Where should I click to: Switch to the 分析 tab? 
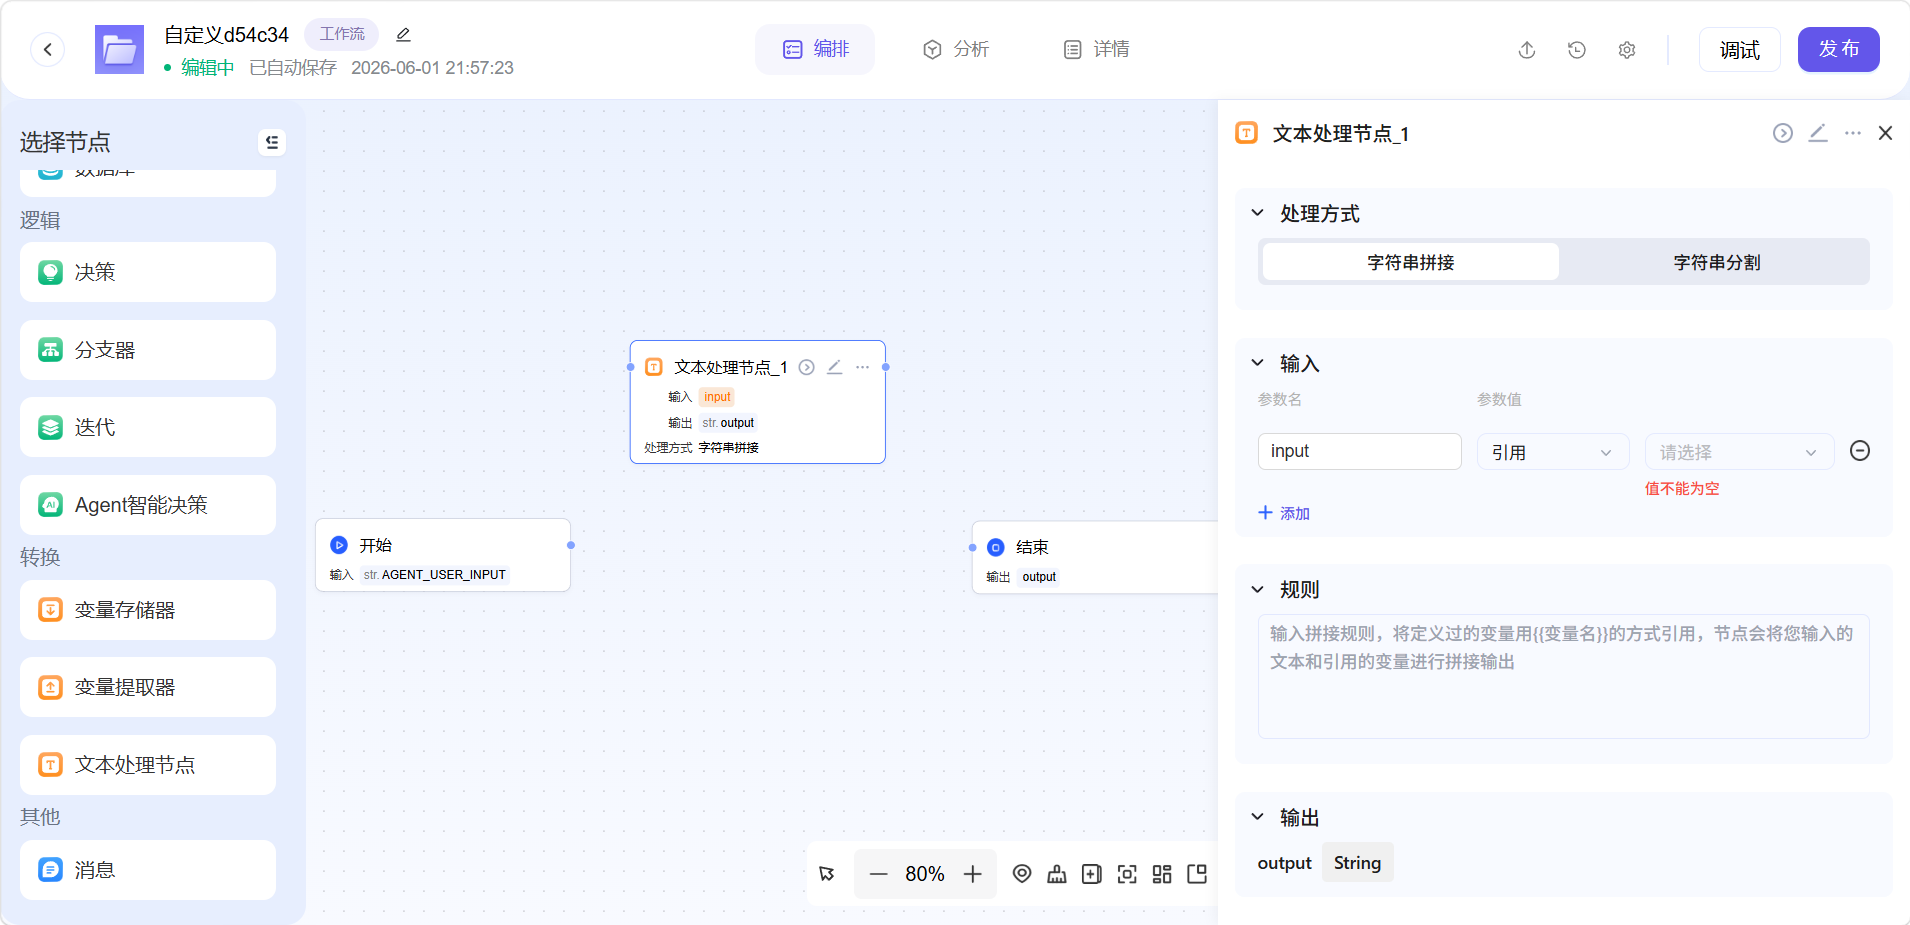click(x=955, y=49)
